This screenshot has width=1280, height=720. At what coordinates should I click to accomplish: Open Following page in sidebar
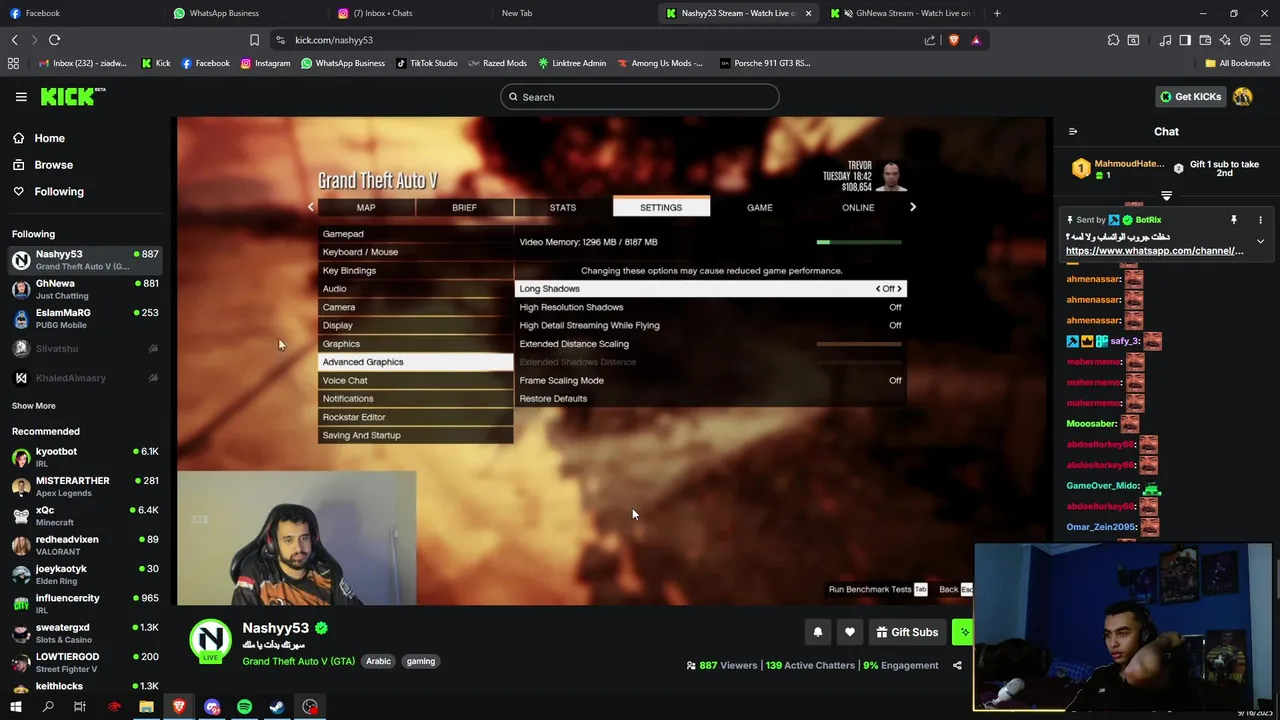(59, 191)
